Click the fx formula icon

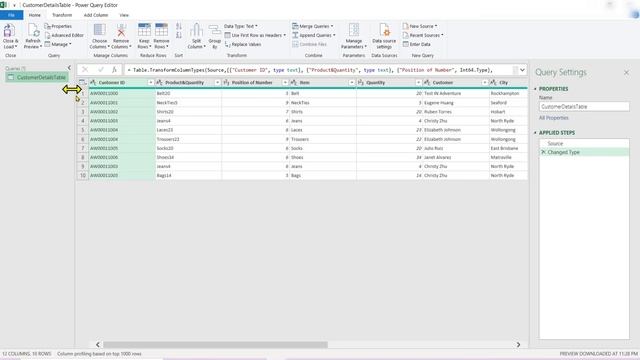pos(114,70)
